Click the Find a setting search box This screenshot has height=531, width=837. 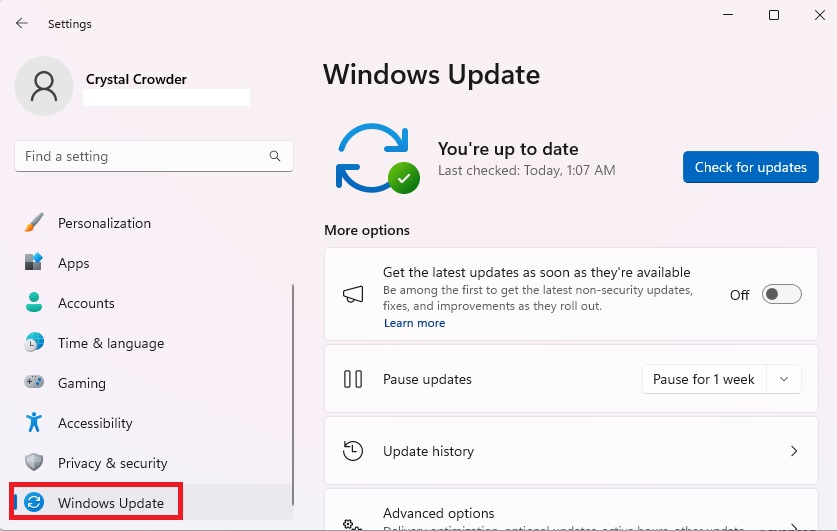pyautogui.click(x=154, y=156)
